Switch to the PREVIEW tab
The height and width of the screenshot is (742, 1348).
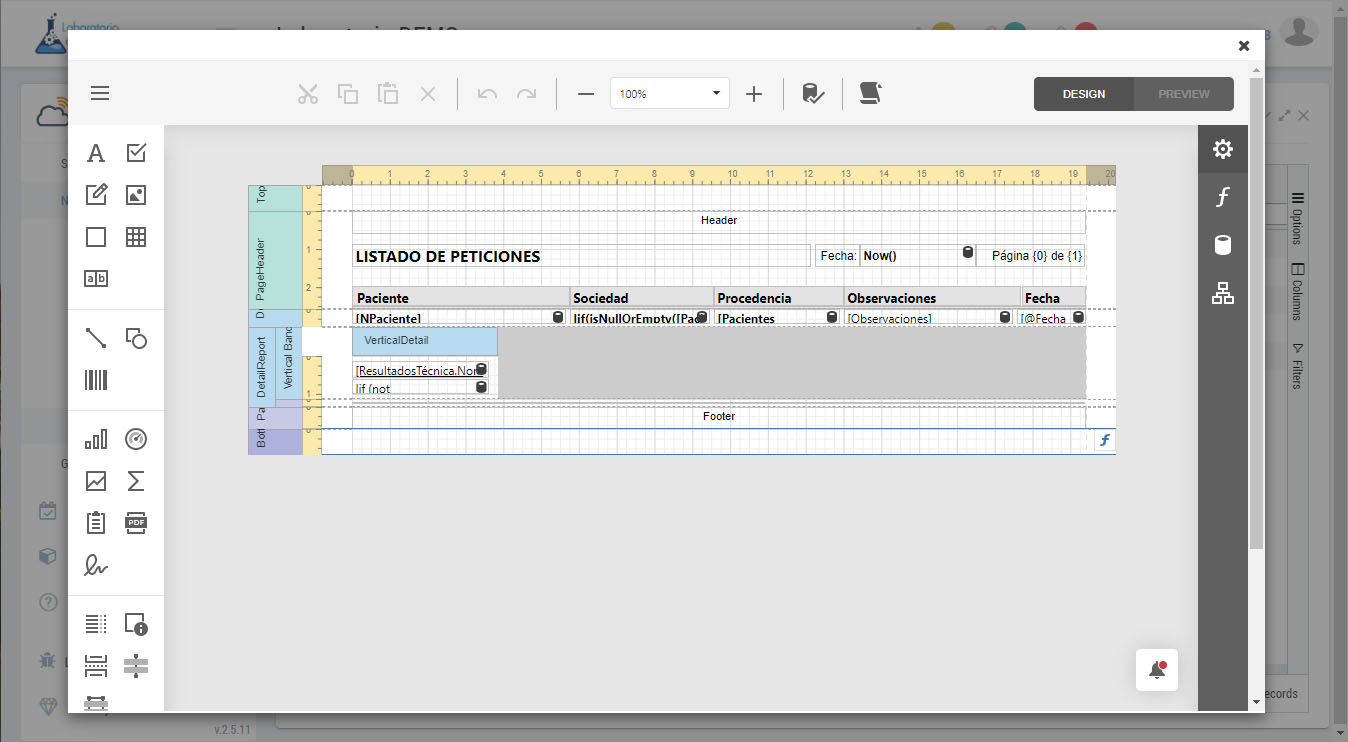(1184, 94)
